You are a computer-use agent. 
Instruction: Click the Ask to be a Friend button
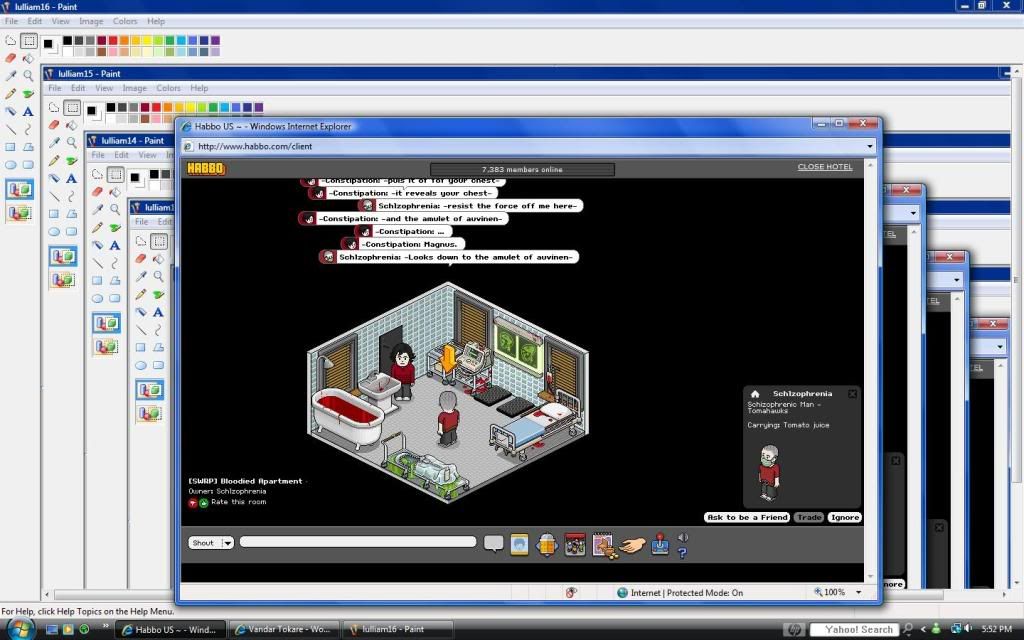(747, 517)
